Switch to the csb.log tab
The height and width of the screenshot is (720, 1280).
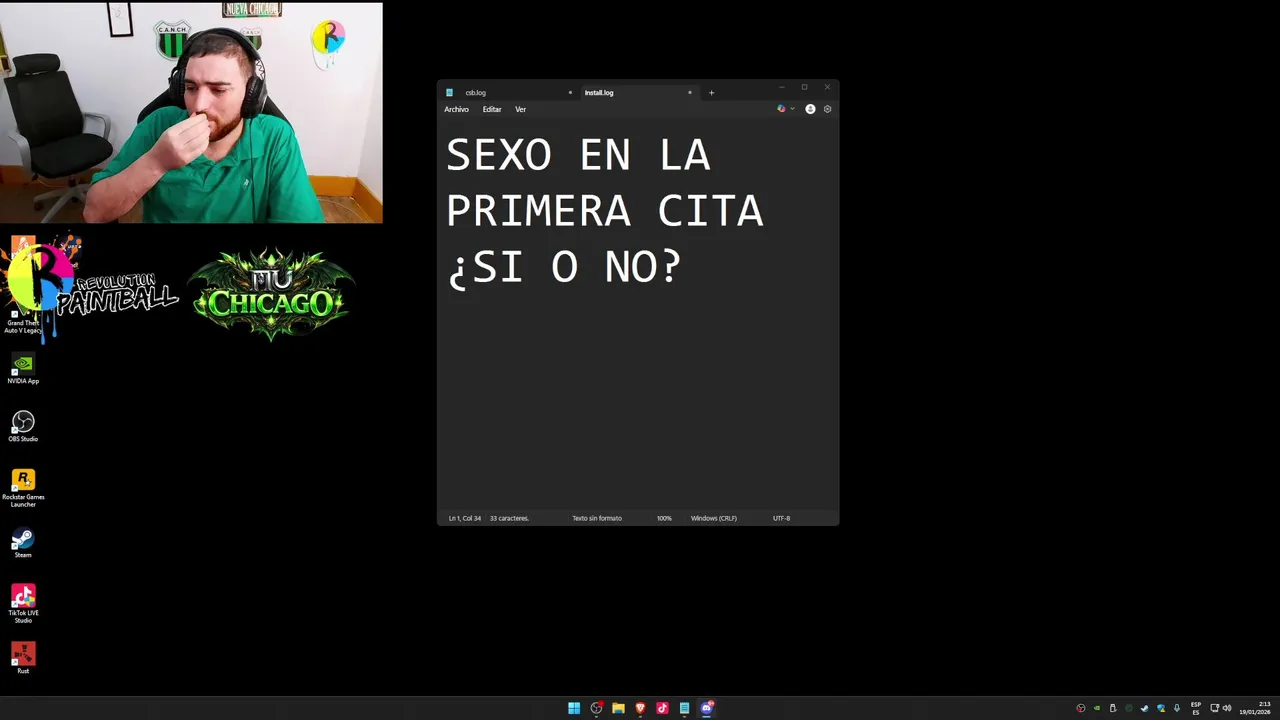click(x=510, y=93)
